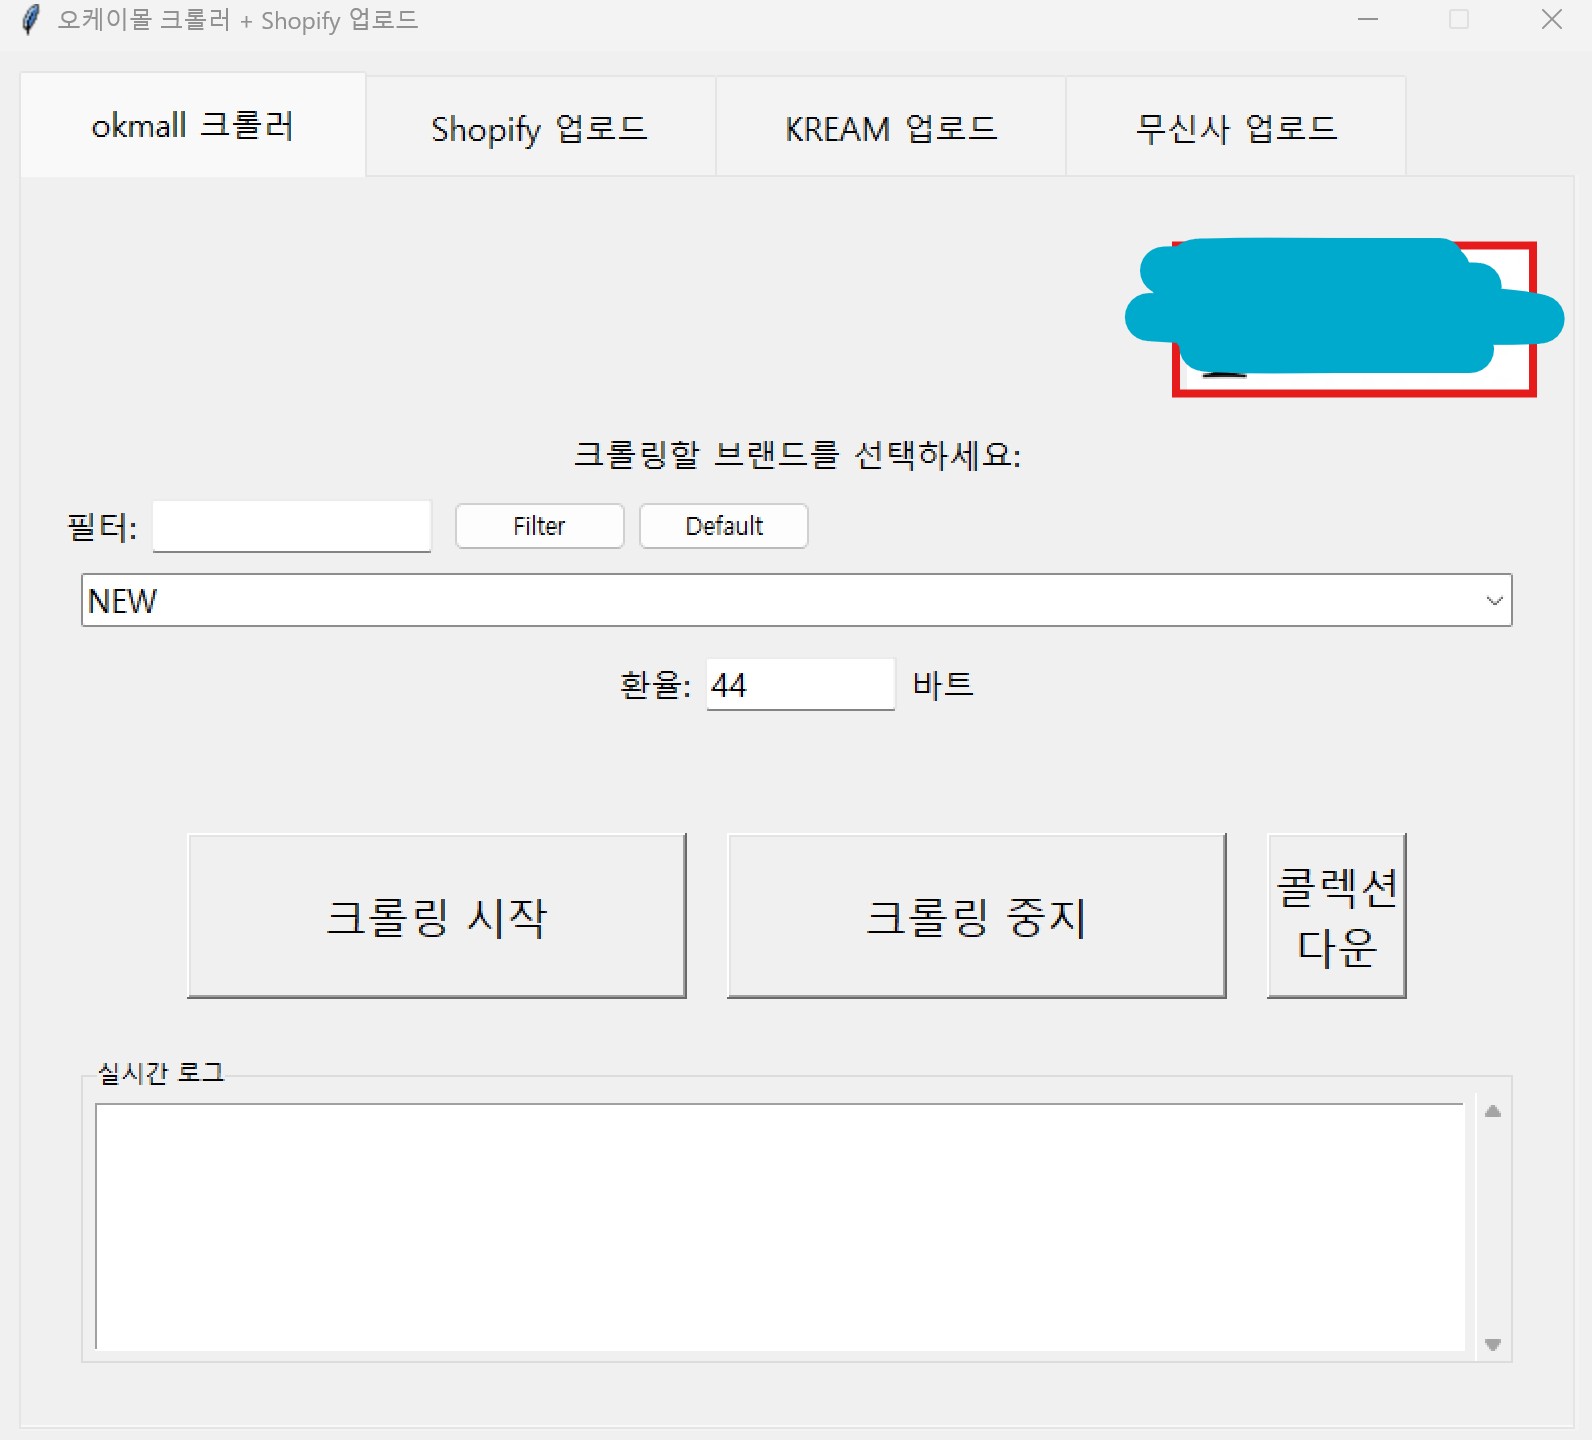Focus the 필터 text input field

click(x=292, y=526)
